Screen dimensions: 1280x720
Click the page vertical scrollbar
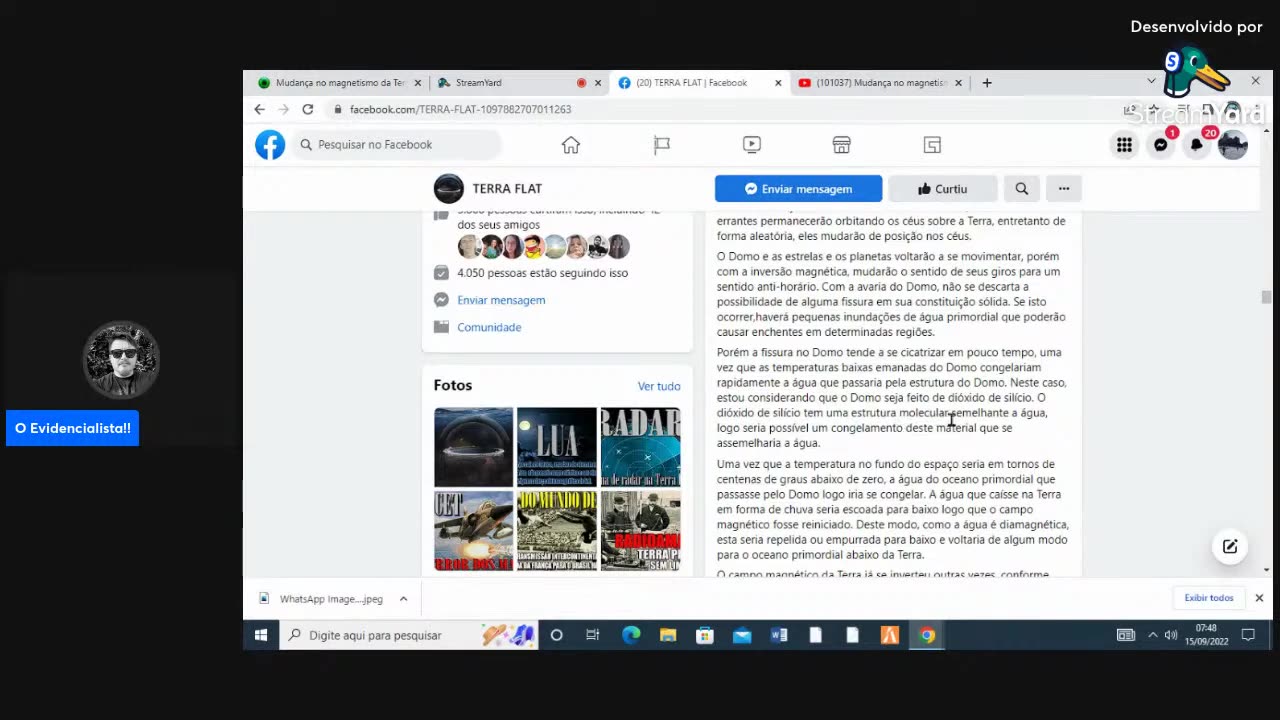click(1267, 296)
